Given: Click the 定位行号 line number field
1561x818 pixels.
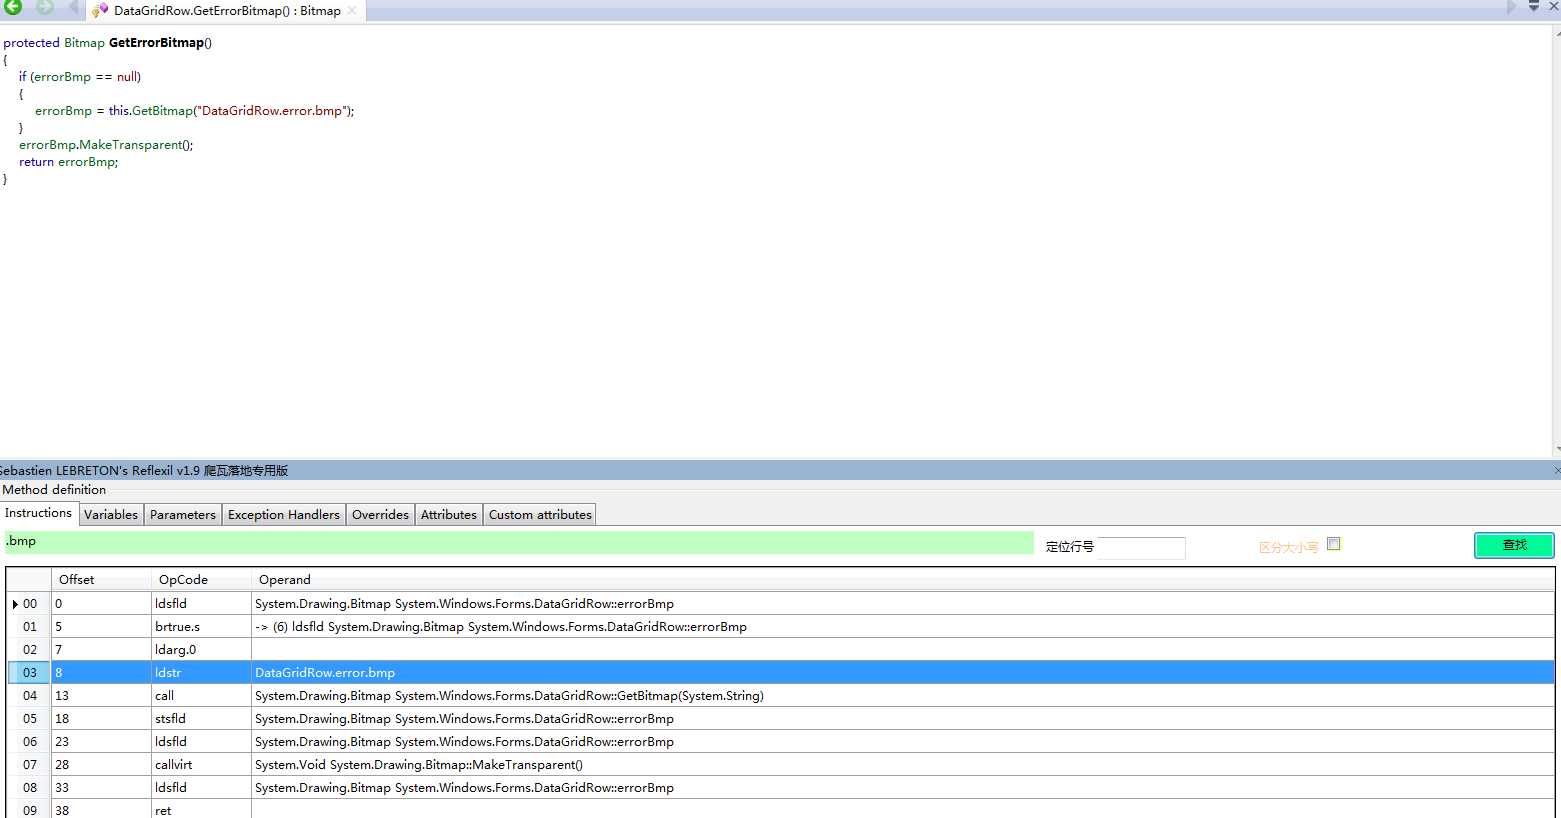Looking at the screenshot, I should tap(1141, 547).
